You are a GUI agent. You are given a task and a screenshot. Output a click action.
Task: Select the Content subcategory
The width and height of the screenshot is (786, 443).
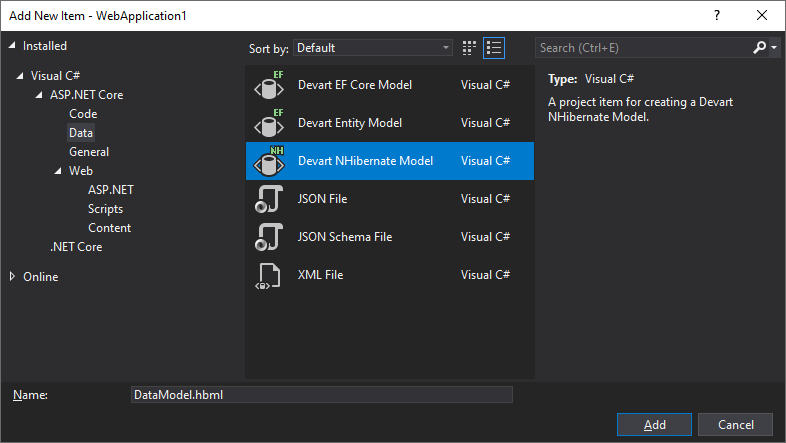(109, 228)
